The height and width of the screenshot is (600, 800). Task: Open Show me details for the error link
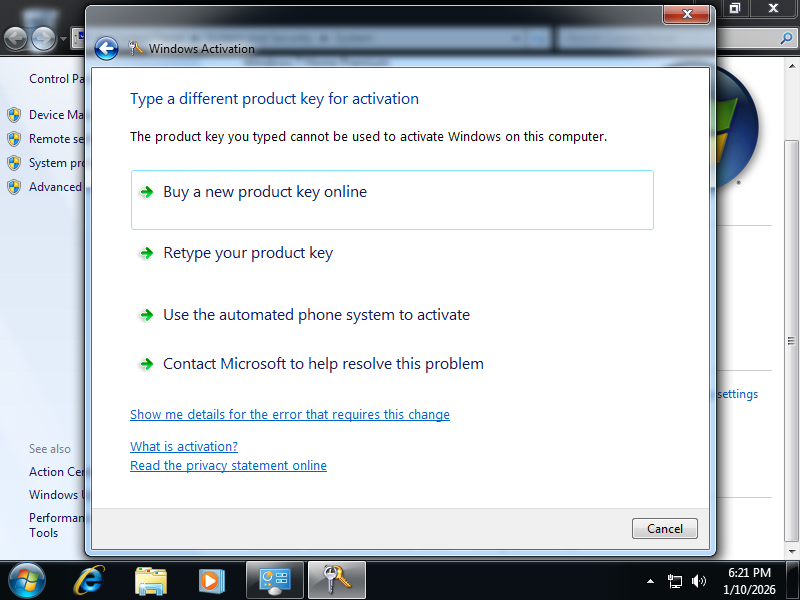coord(290,414)
